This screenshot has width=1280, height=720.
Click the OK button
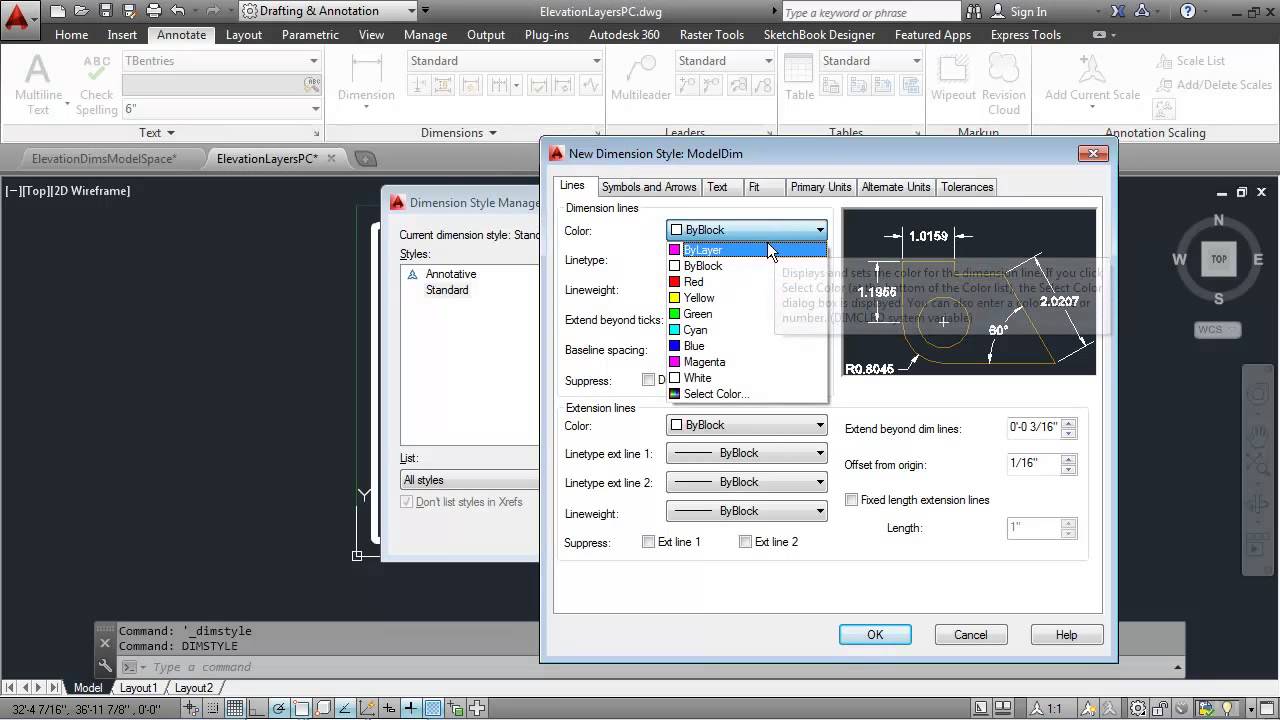[x=875, y=635]
